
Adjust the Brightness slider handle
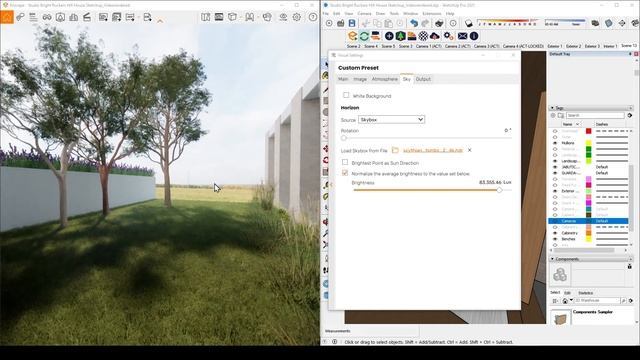click(x=499, y=190)
